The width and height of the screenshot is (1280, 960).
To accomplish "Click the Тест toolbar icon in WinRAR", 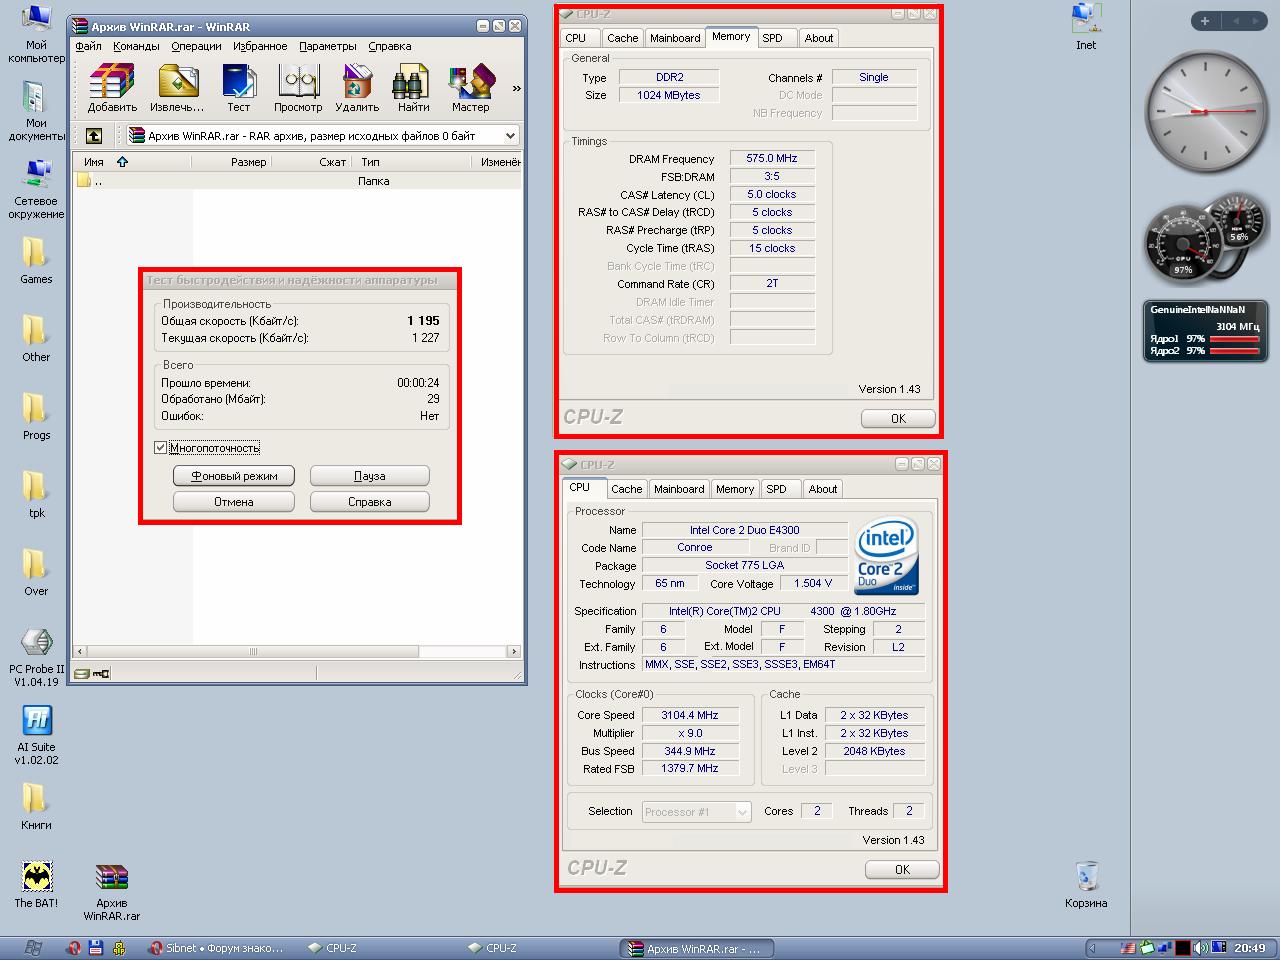I will pyautogui.click(x=238, y=88).
